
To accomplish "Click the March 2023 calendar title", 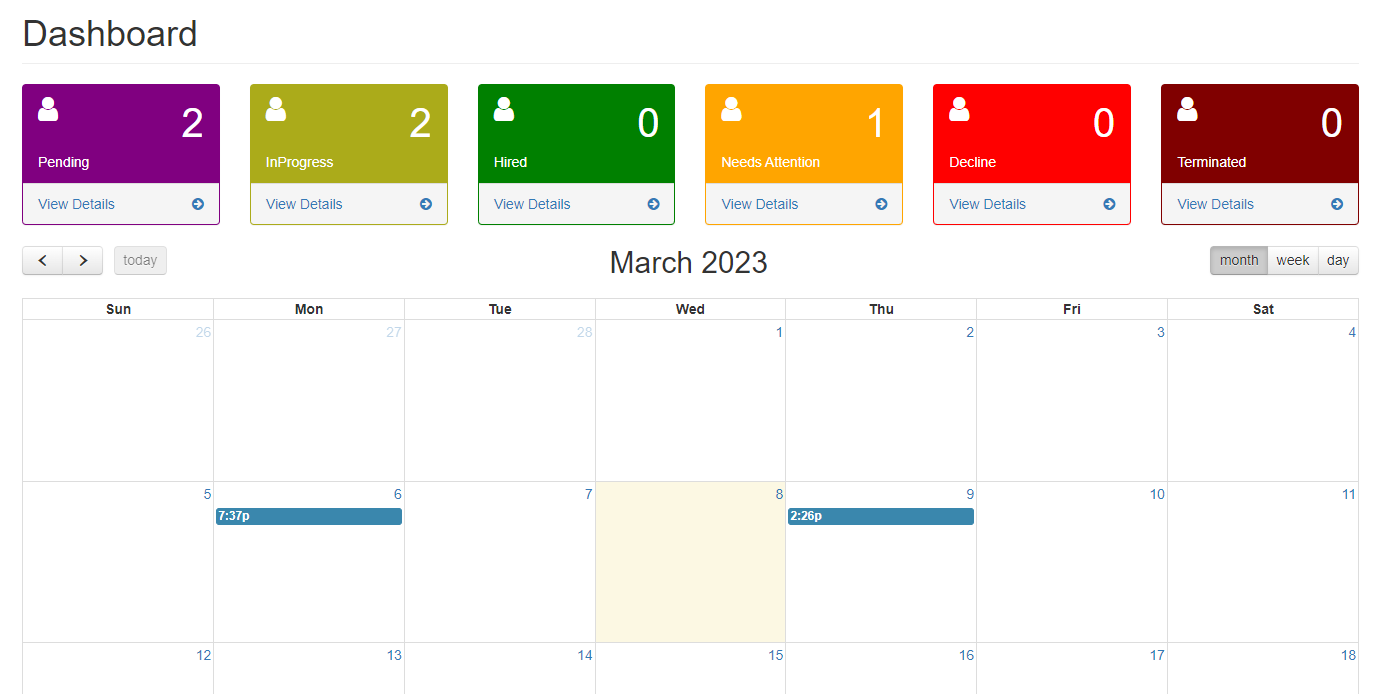I will point(689,262).
